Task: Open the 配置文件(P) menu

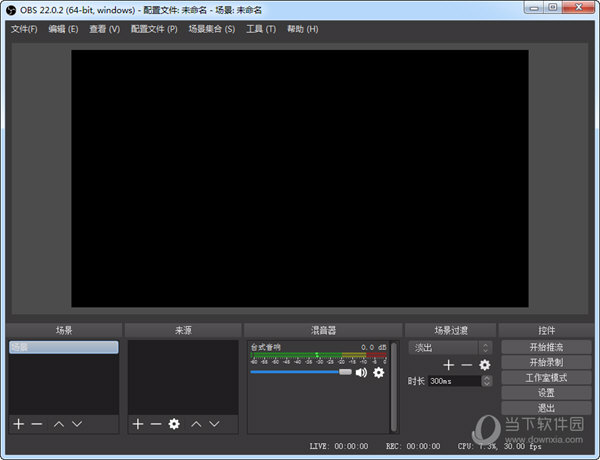Action: point(154,29)
